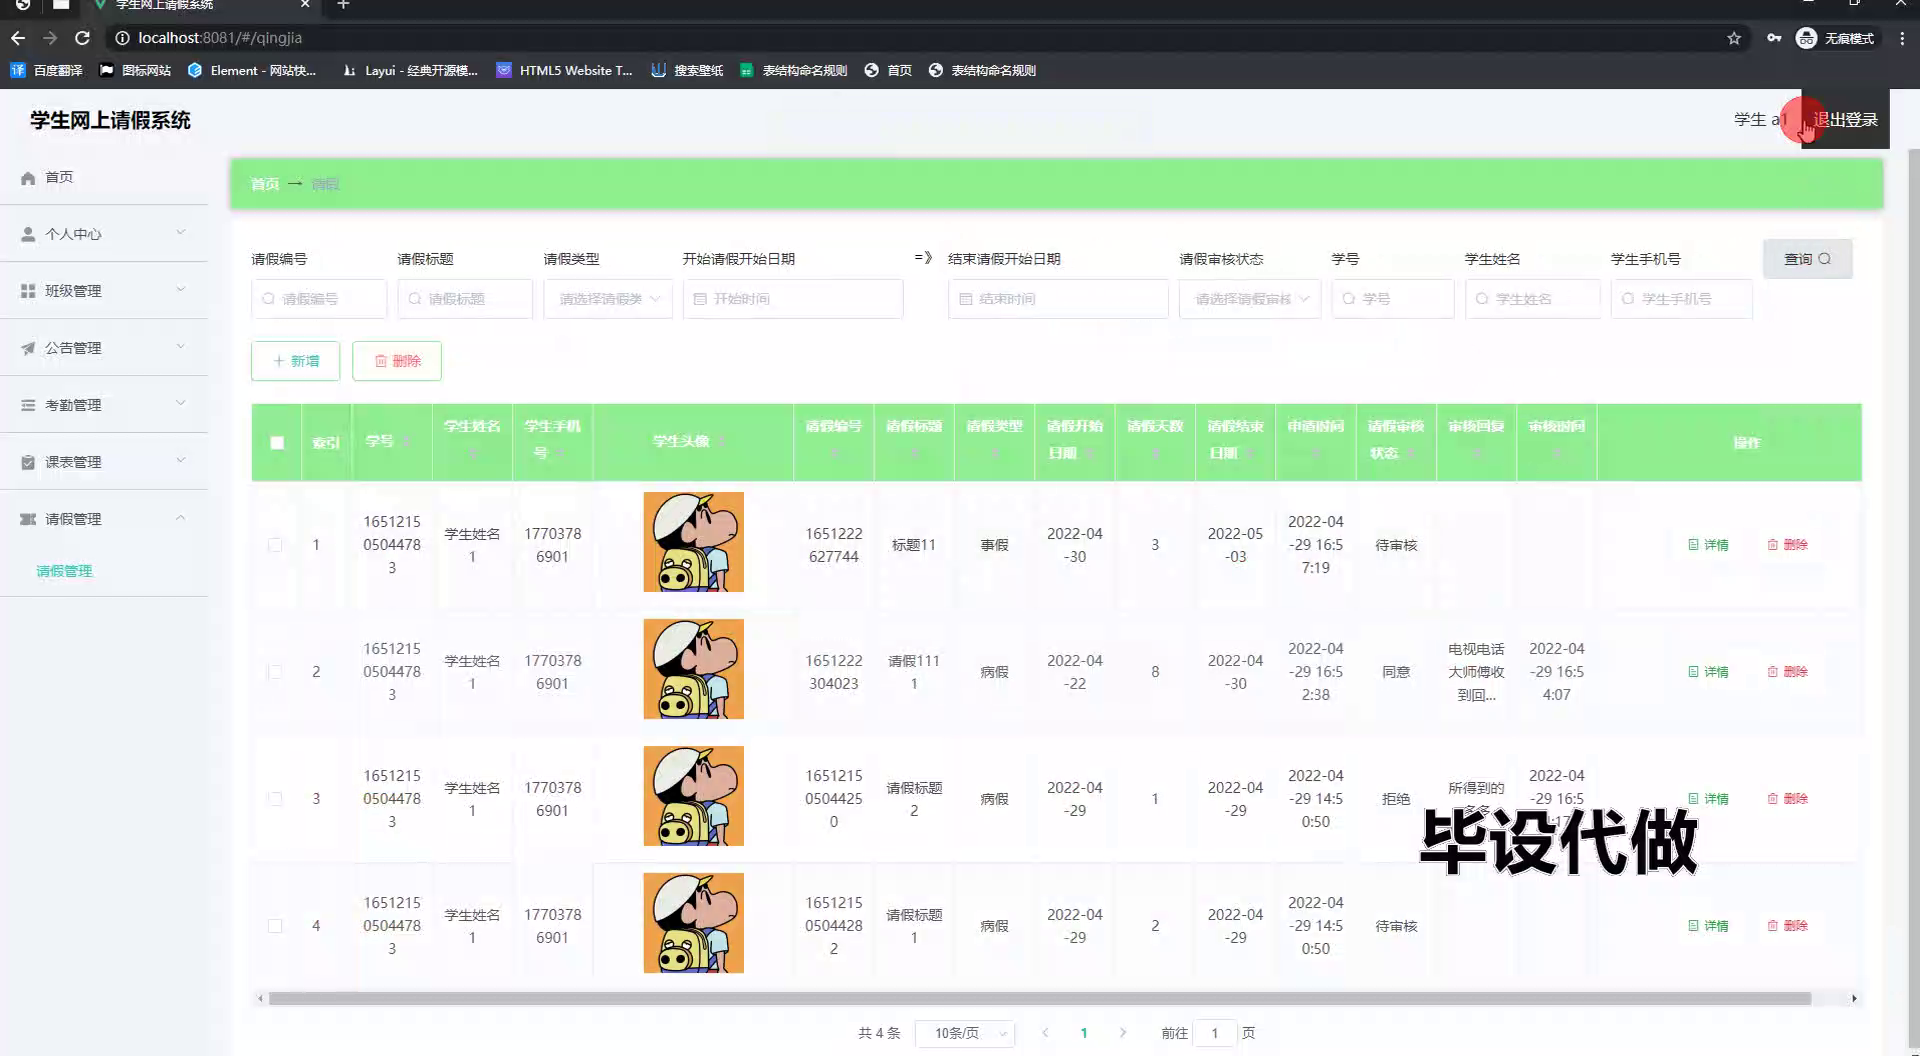Viewport: 1920px width, 1056px height.
Task: Click go-to page number input
Action: click(x=1215, y=1033)
